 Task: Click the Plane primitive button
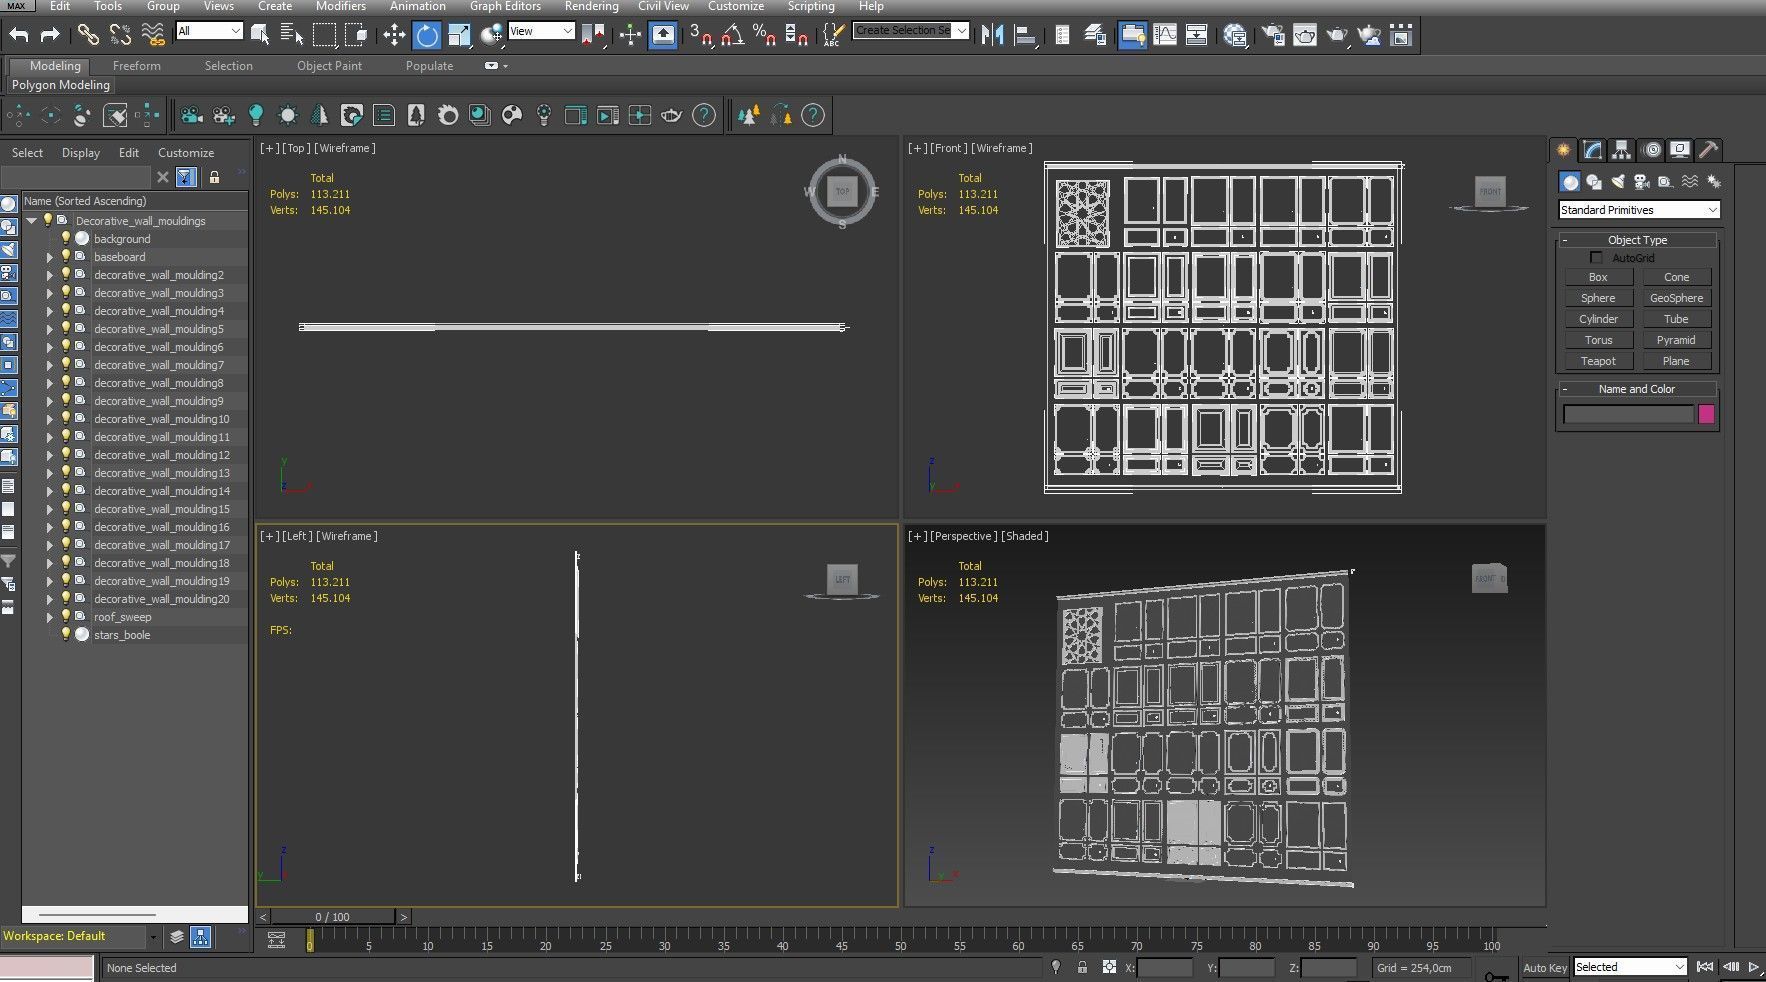1676,361
